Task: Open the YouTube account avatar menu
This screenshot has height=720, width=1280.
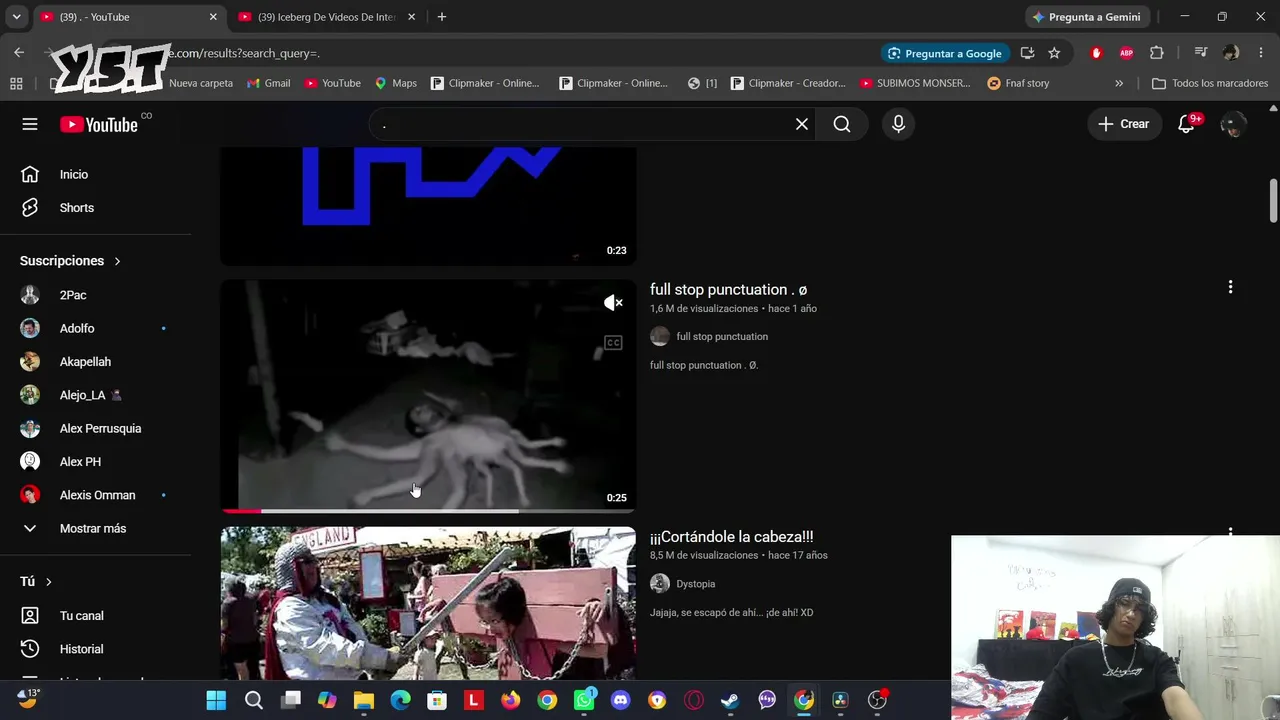Action: click(1233, 124)
